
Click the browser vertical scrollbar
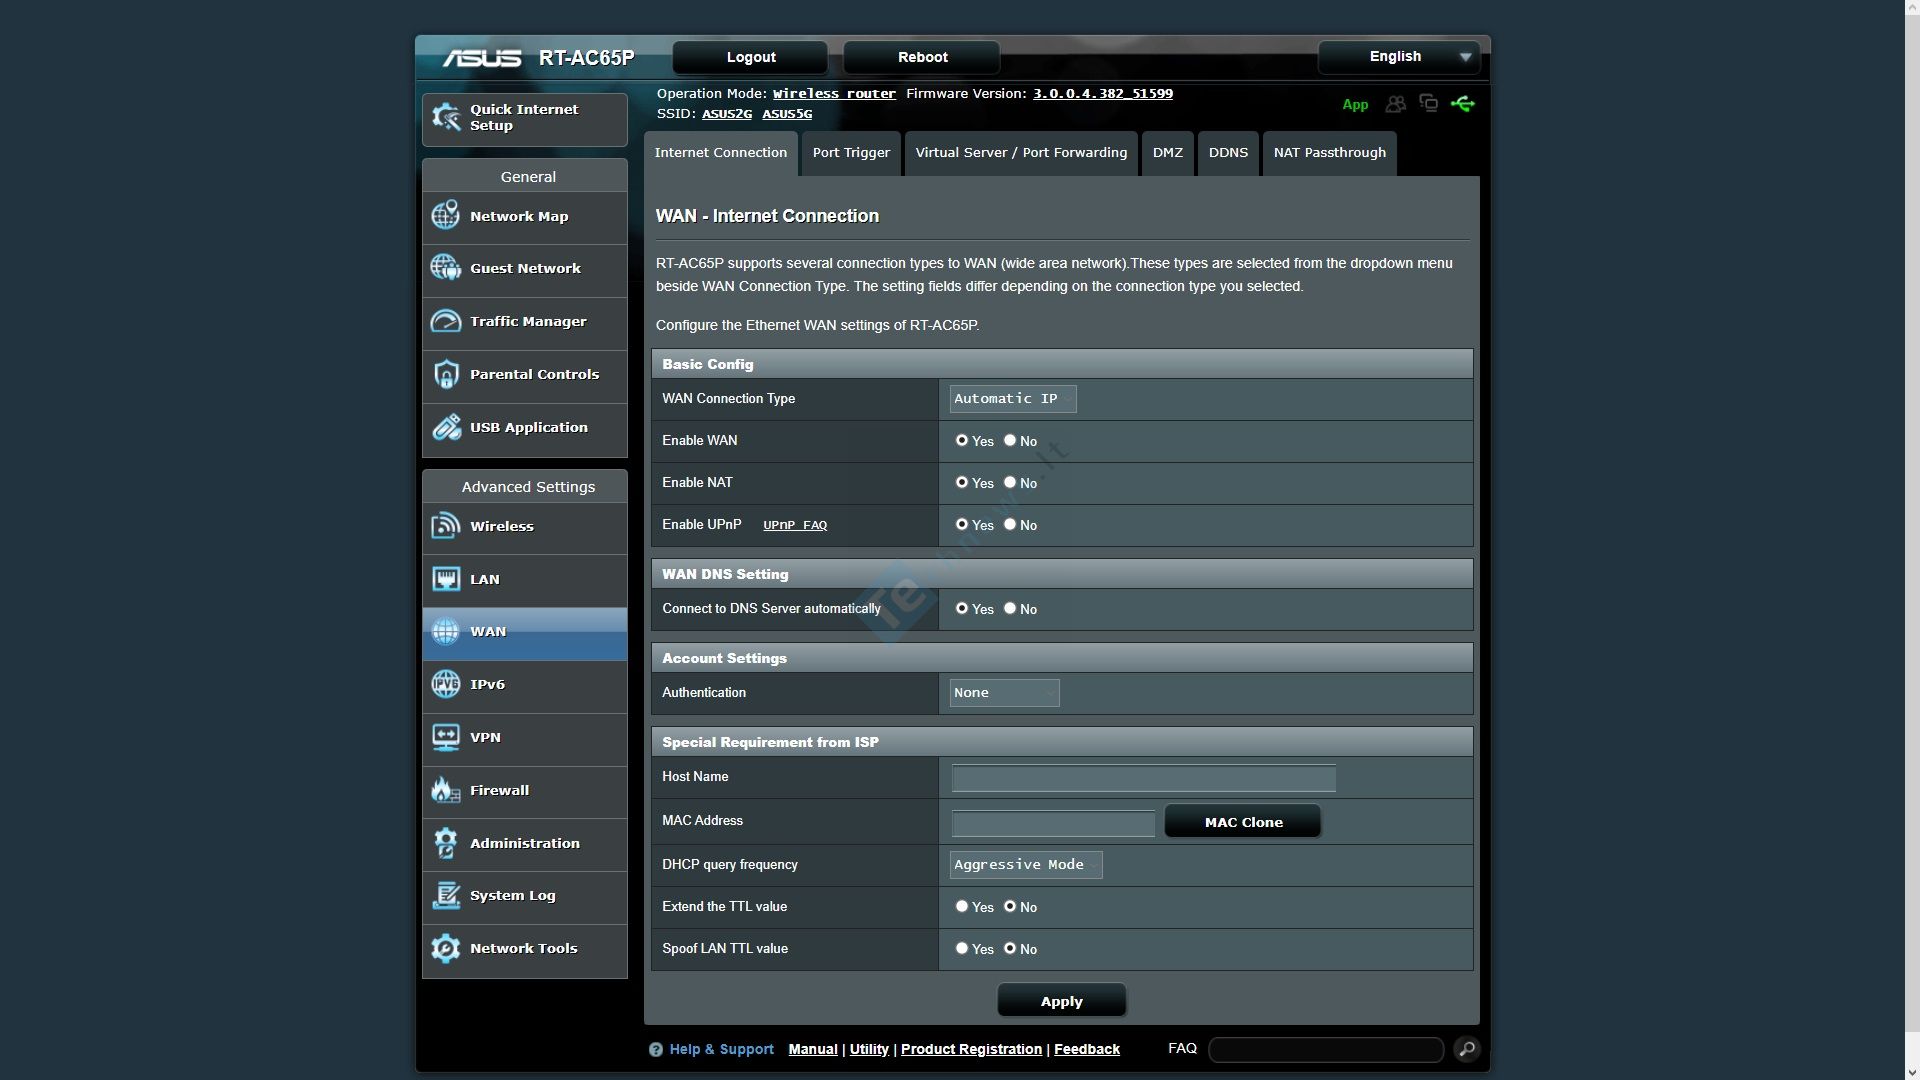tap(1912, 540)
